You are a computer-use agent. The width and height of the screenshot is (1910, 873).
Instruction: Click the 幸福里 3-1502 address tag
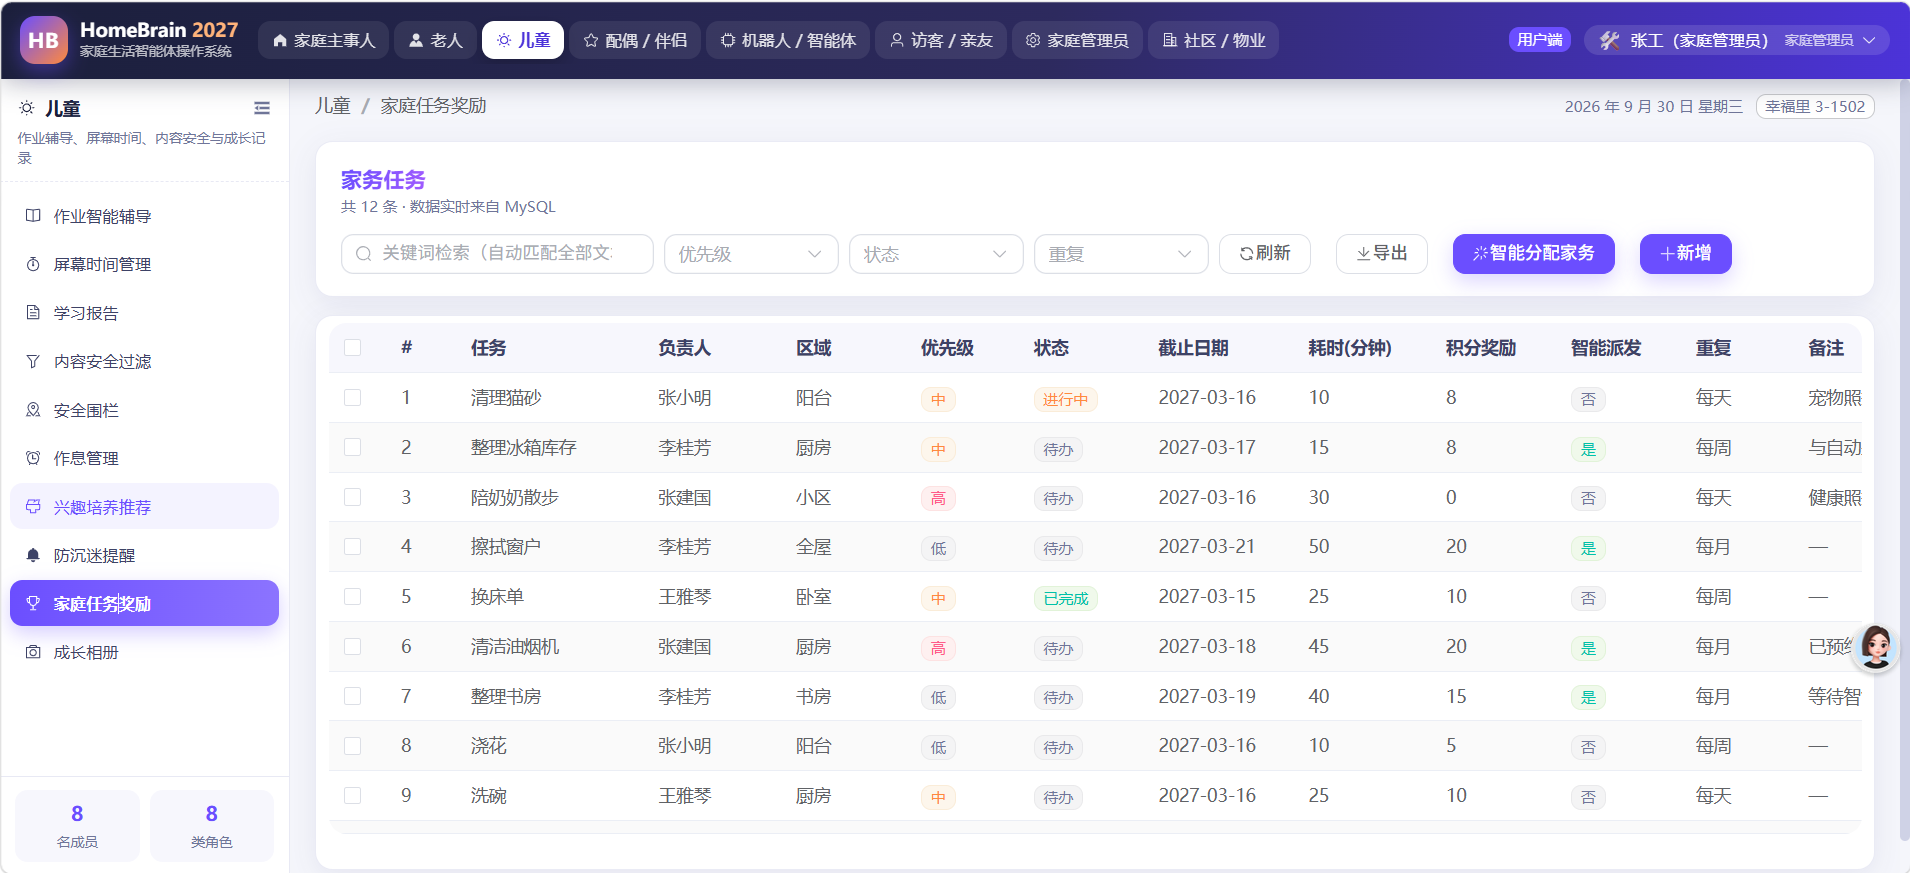click(1815, 107)
